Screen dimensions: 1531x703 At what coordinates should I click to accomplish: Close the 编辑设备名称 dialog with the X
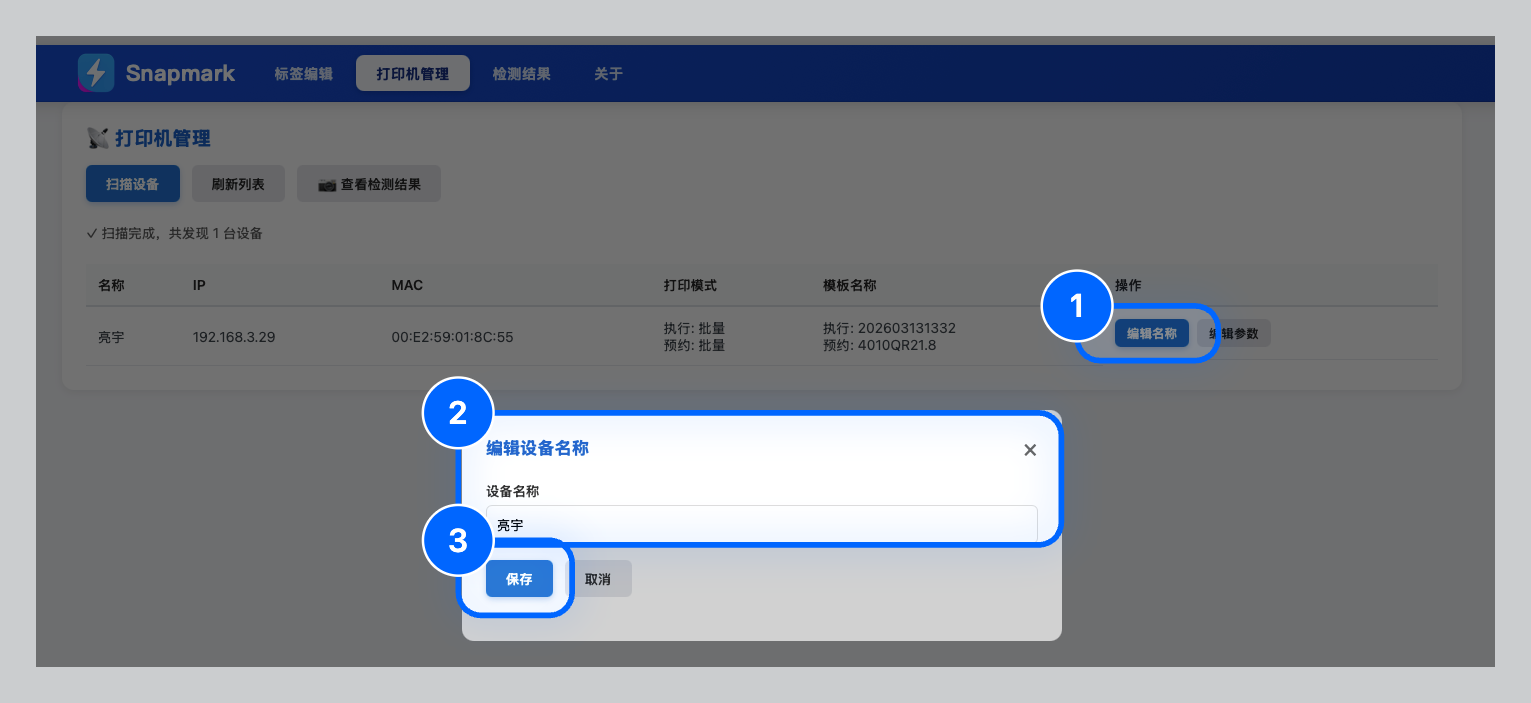1030,449
